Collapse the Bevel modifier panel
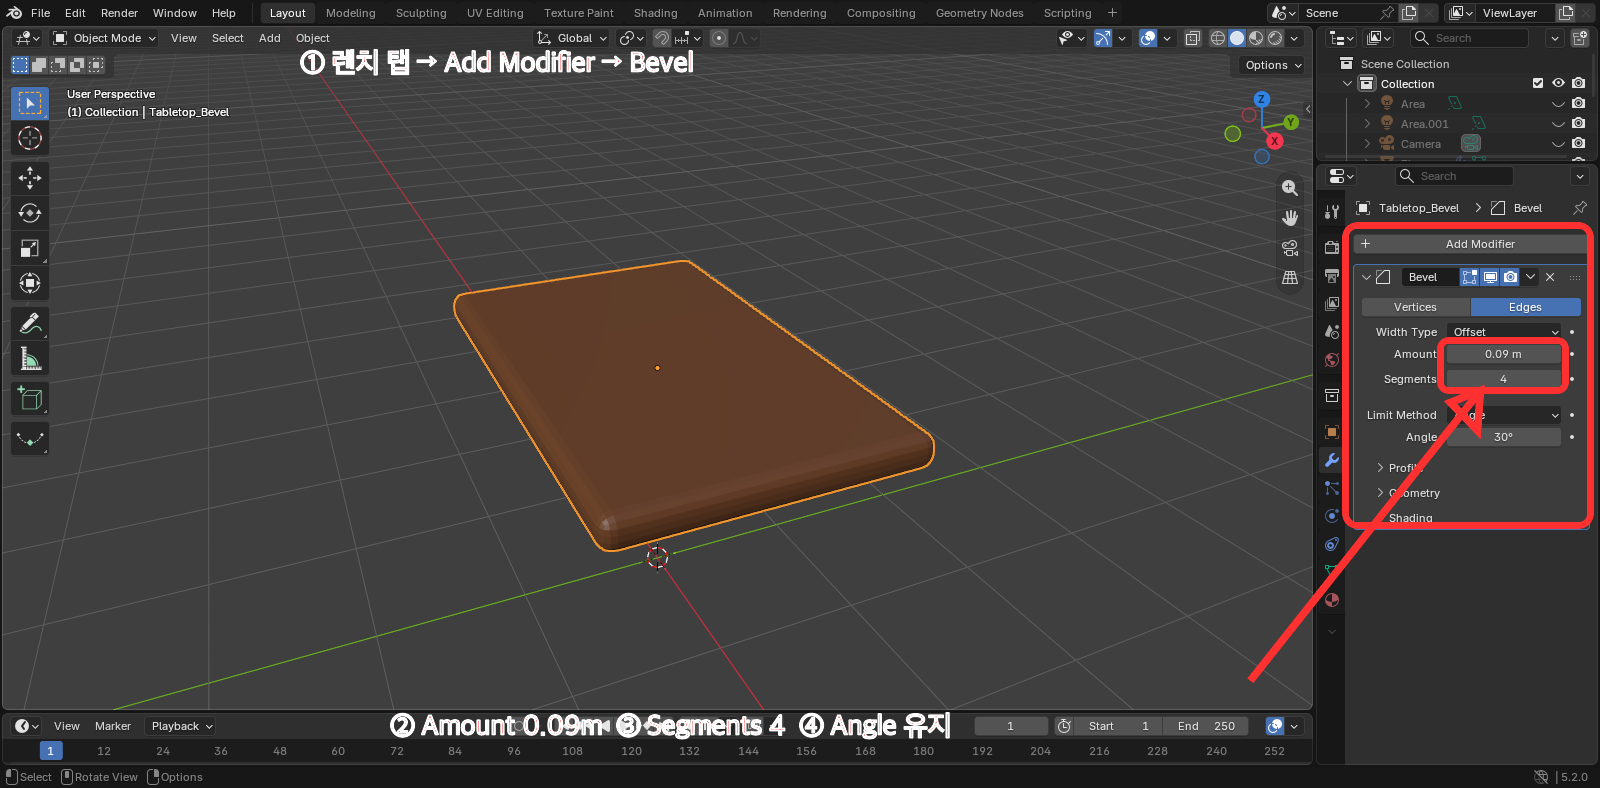 click(1366, 277)
